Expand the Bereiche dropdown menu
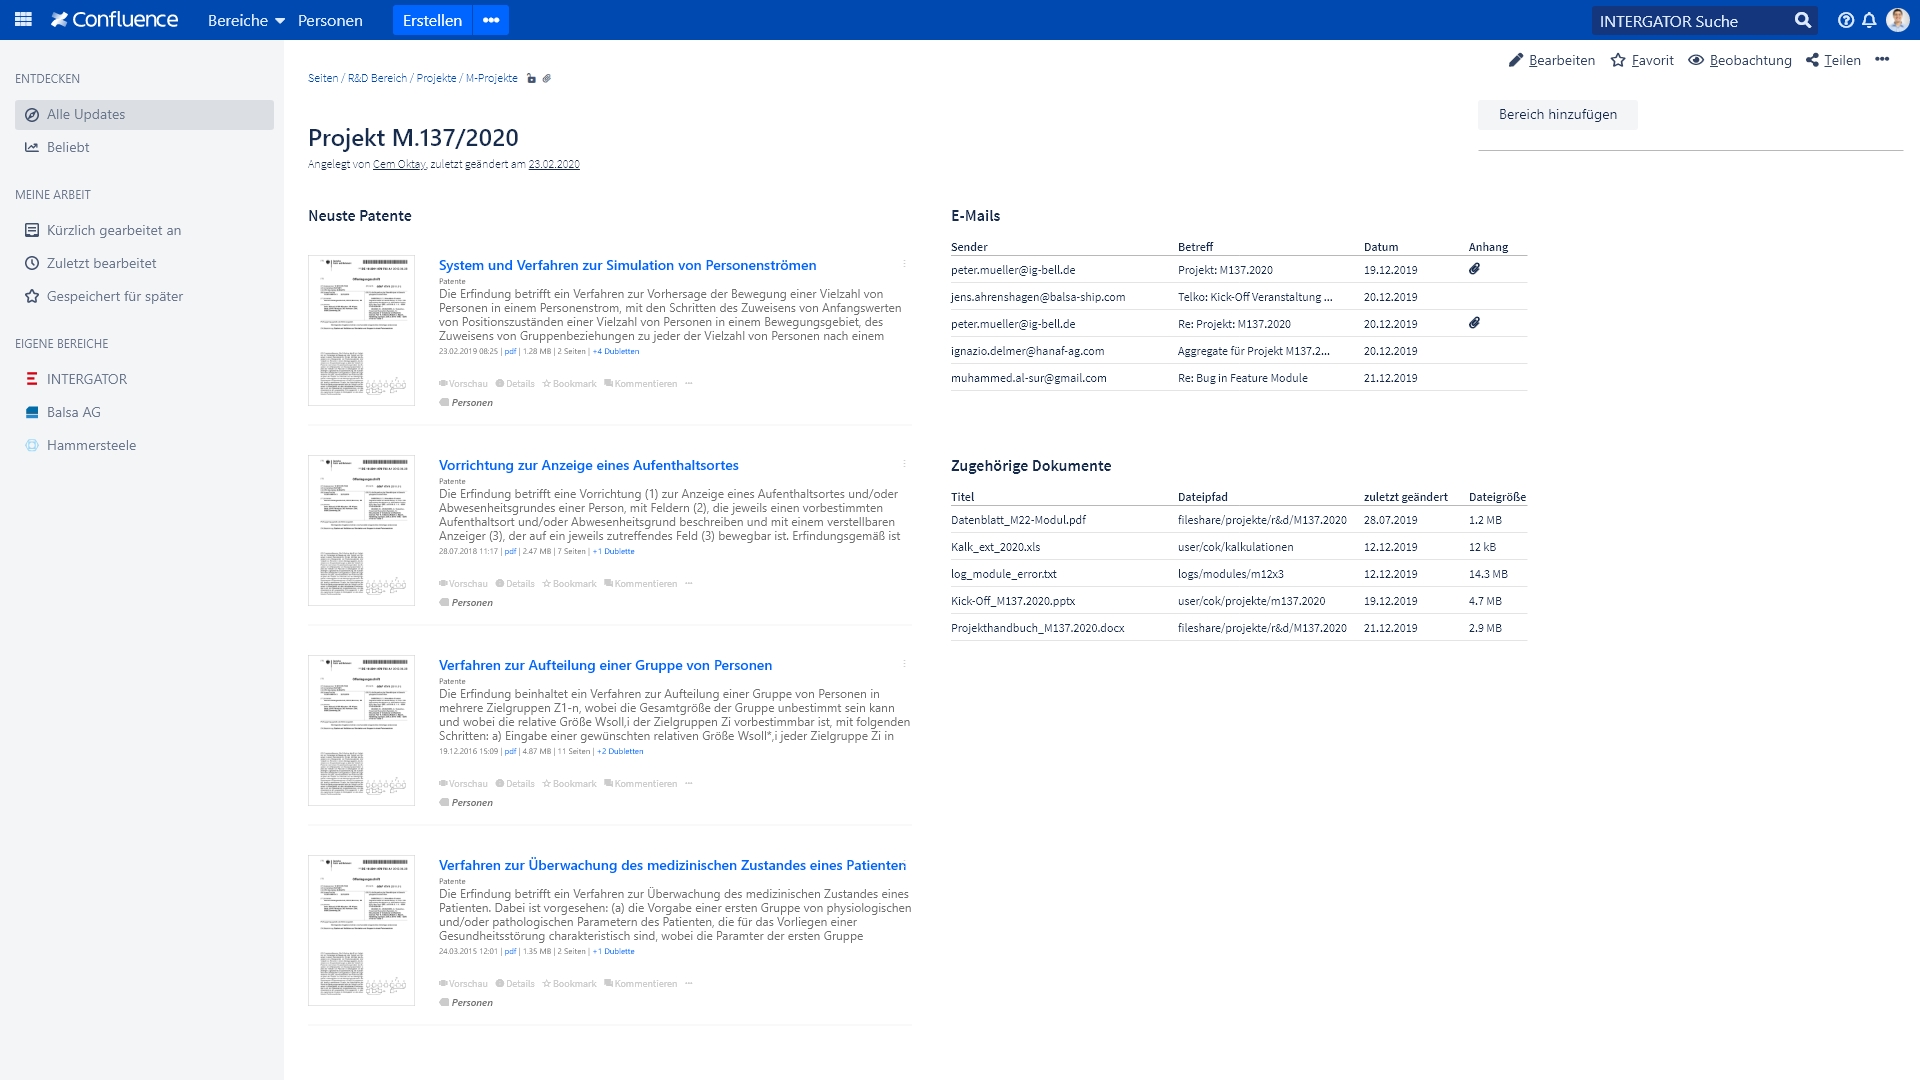The width and height of the screenshot is (1920, 1080). [x=244, y=20]
